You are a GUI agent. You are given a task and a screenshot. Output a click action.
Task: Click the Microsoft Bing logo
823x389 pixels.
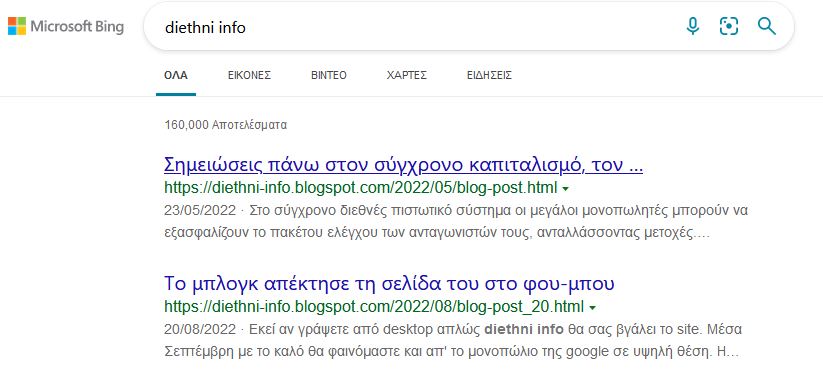[66, 26]
